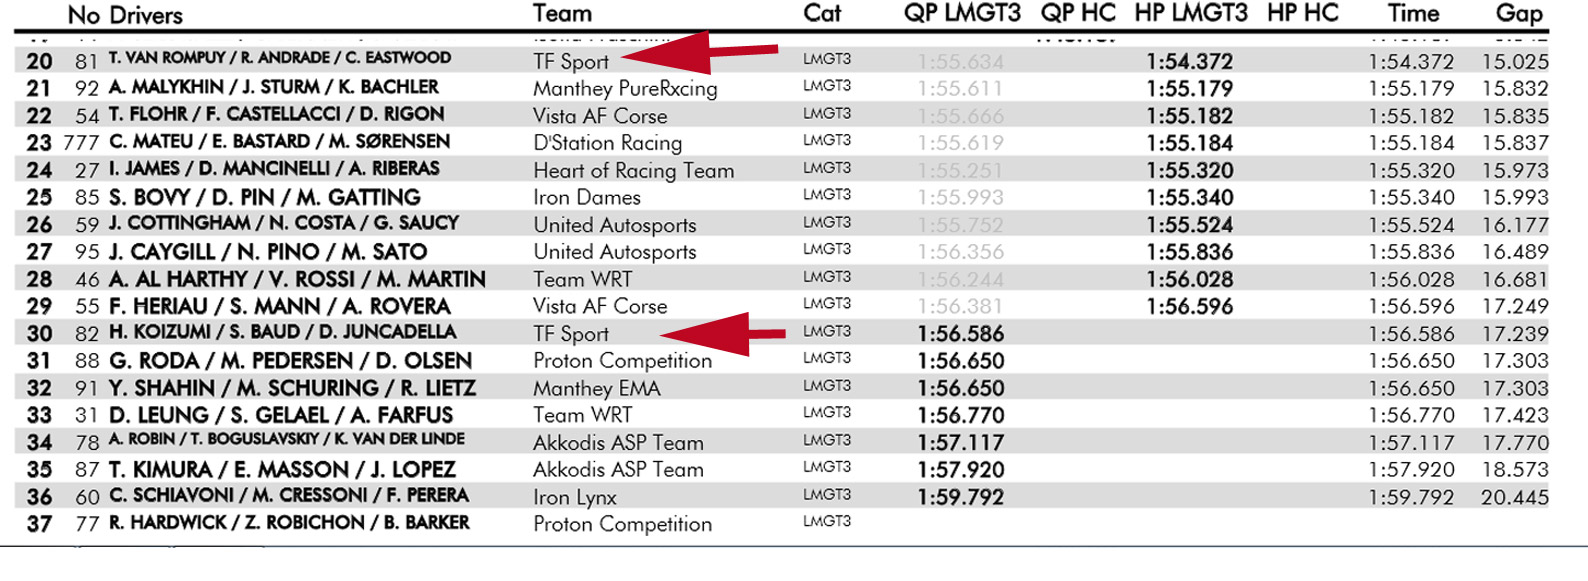Viewport: 1588px width, 581px height.
Task: Select car number 777
Action: point(82,143)
